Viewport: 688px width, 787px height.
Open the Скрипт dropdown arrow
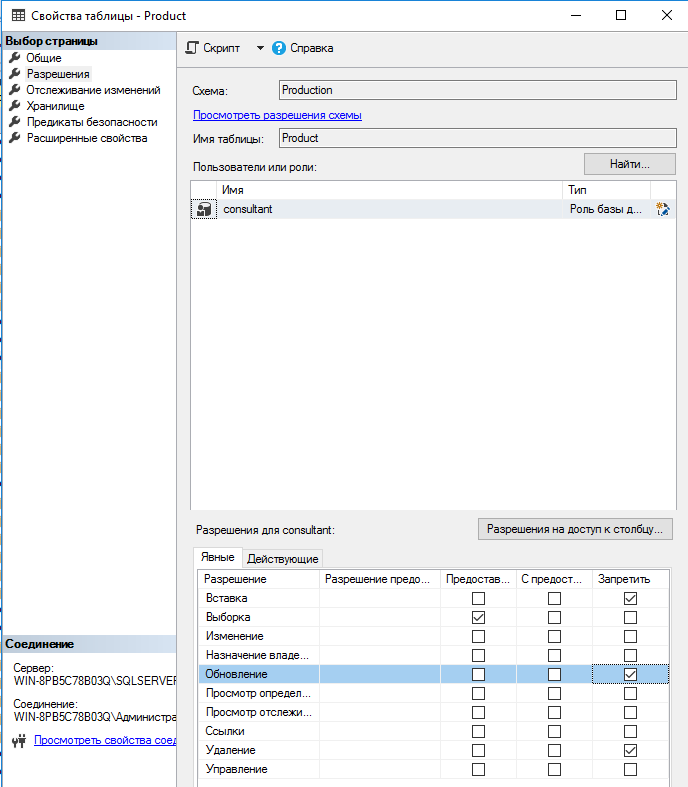click(260, 48)
